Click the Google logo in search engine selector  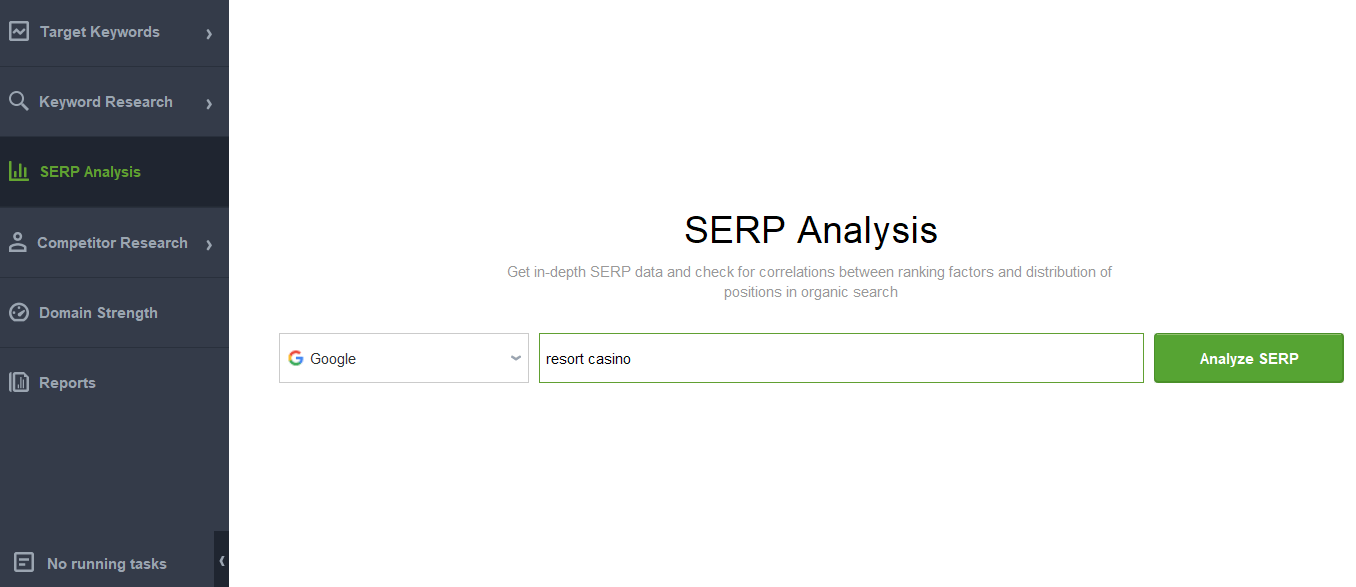pos(296,358)
